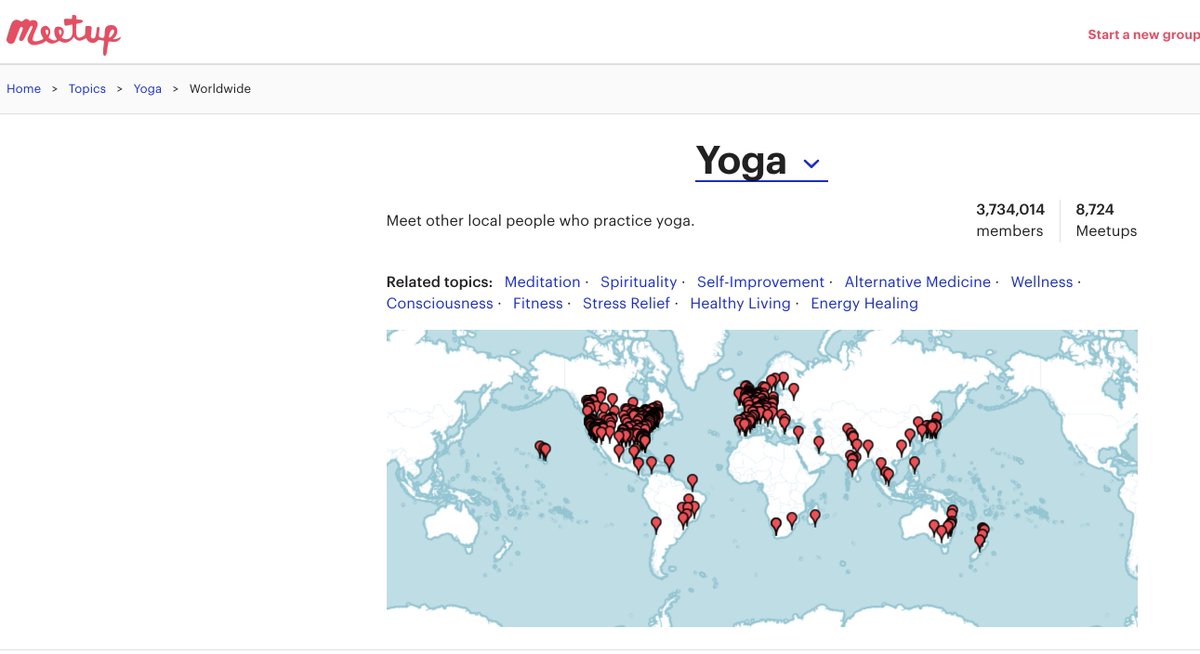Select Worldwide breadcrumb text
1200x654 pixels.
click(x=220, y=89)
